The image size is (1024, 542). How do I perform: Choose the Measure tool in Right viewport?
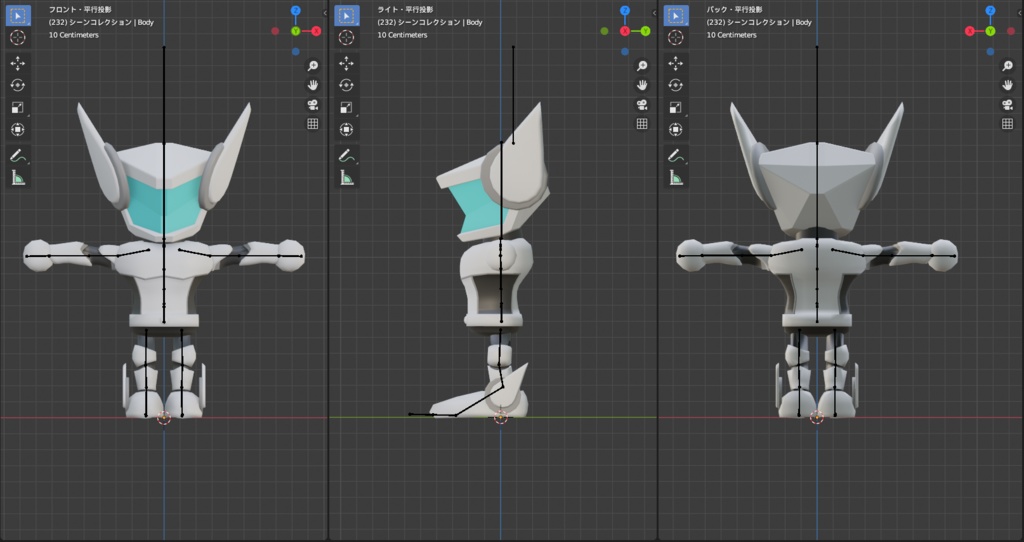tap(347, 177)
